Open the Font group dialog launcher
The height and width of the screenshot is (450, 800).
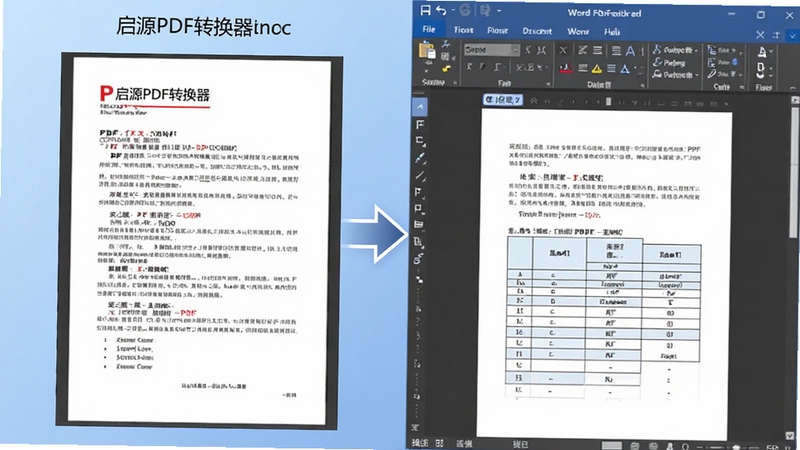tap(548, 84)
